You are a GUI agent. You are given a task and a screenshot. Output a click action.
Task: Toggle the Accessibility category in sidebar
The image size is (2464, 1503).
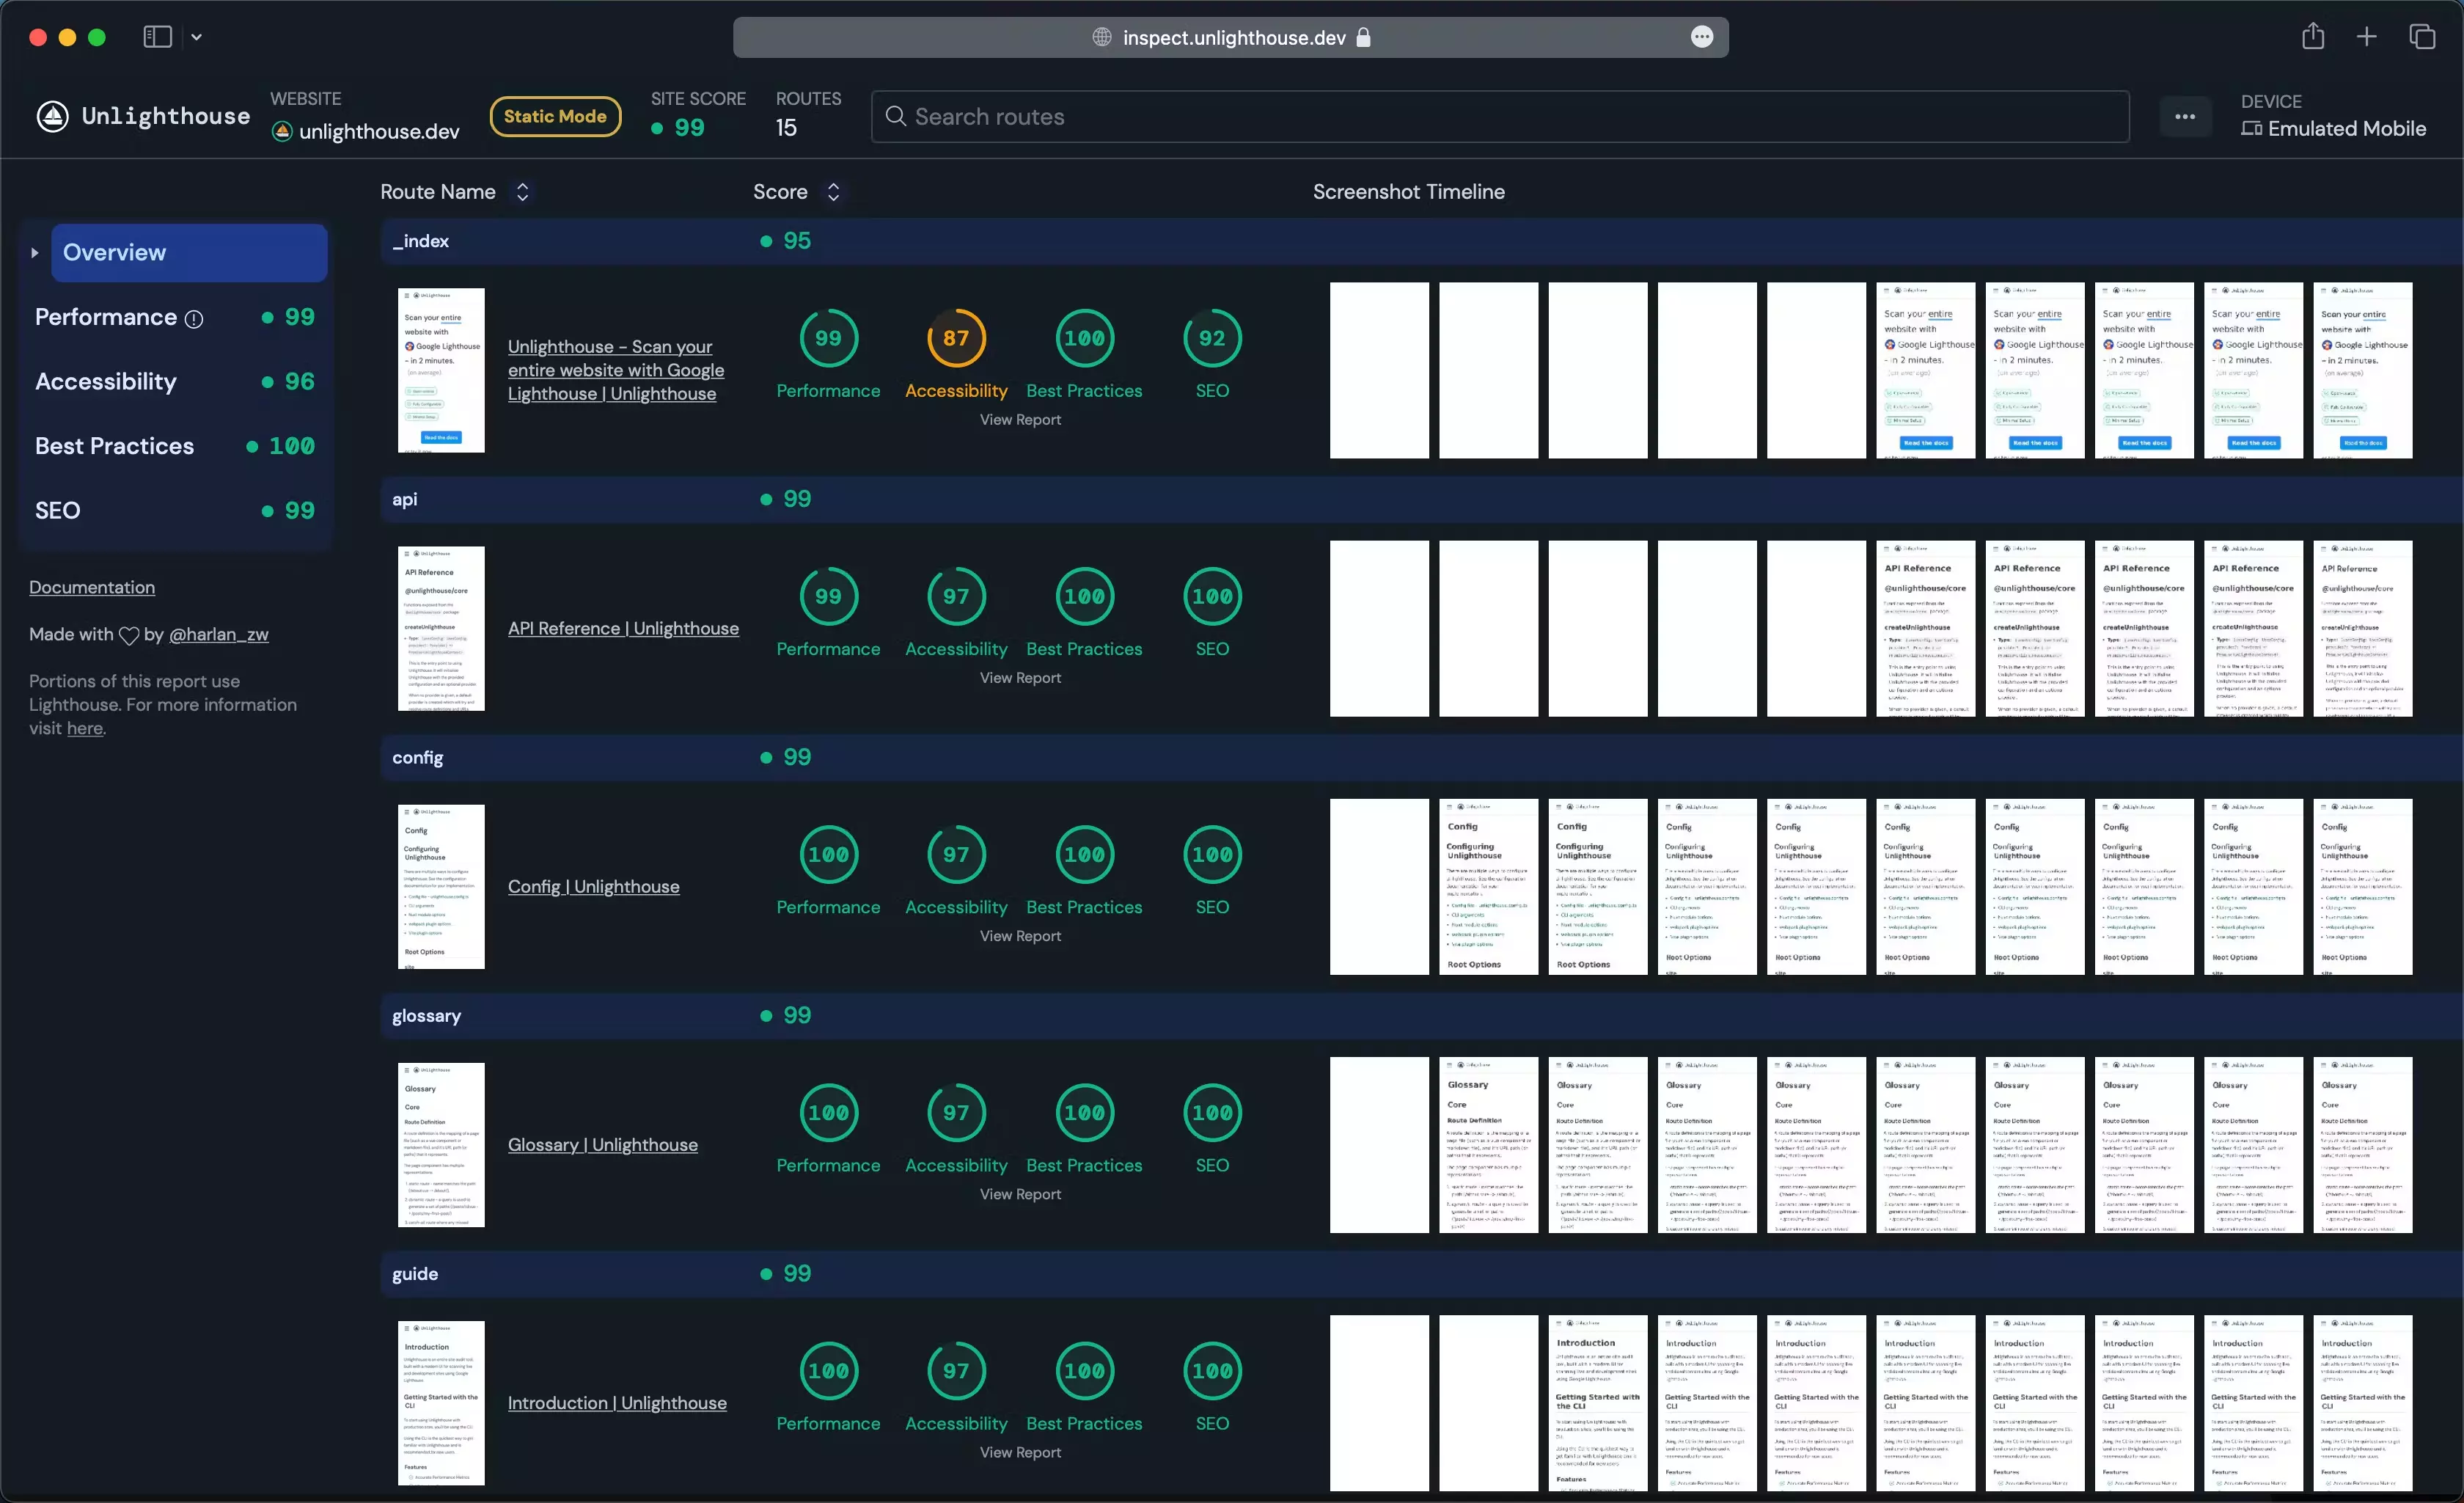pyautogui.click(x=106, y=382)
